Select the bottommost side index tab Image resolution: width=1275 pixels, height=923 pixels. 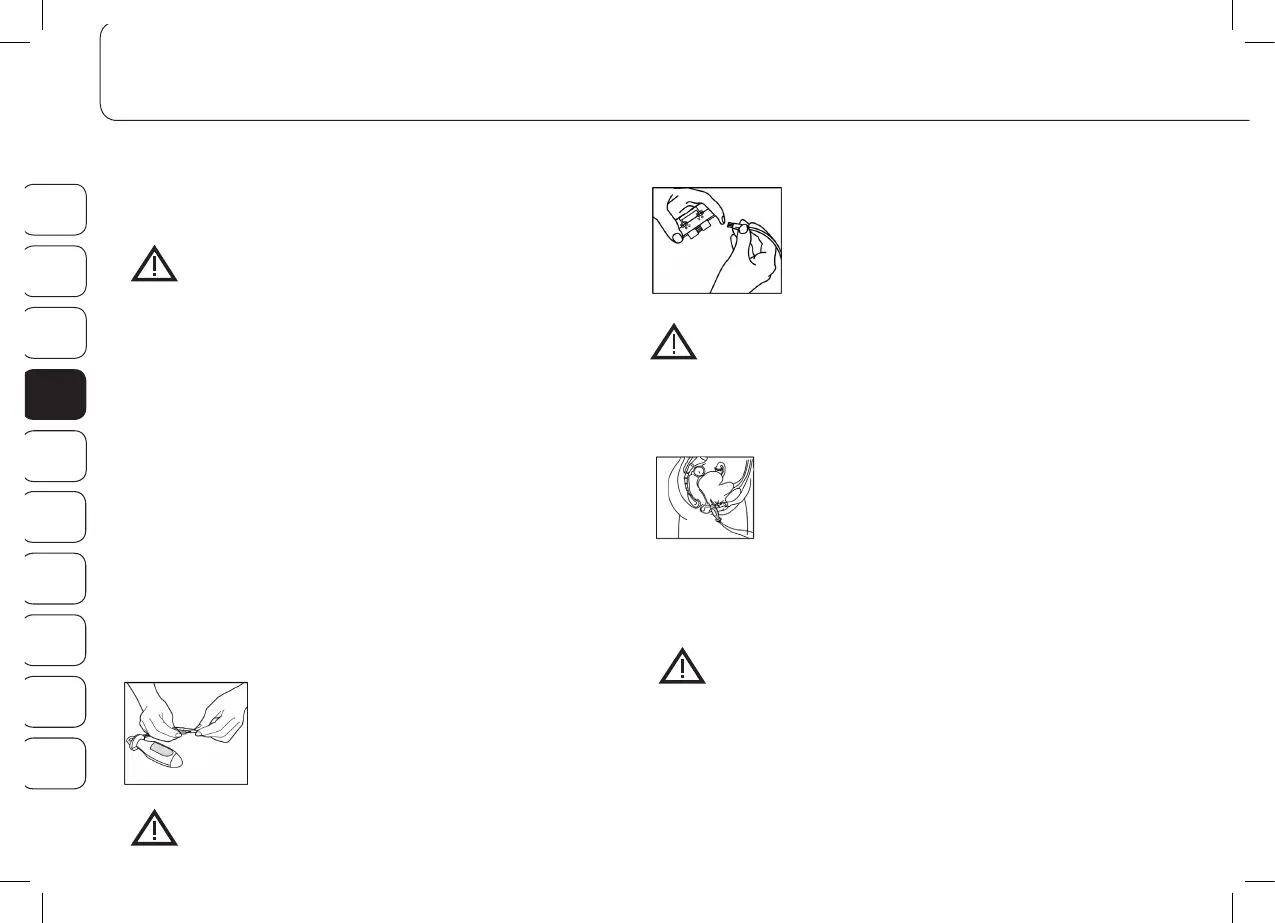pos(55,764)
